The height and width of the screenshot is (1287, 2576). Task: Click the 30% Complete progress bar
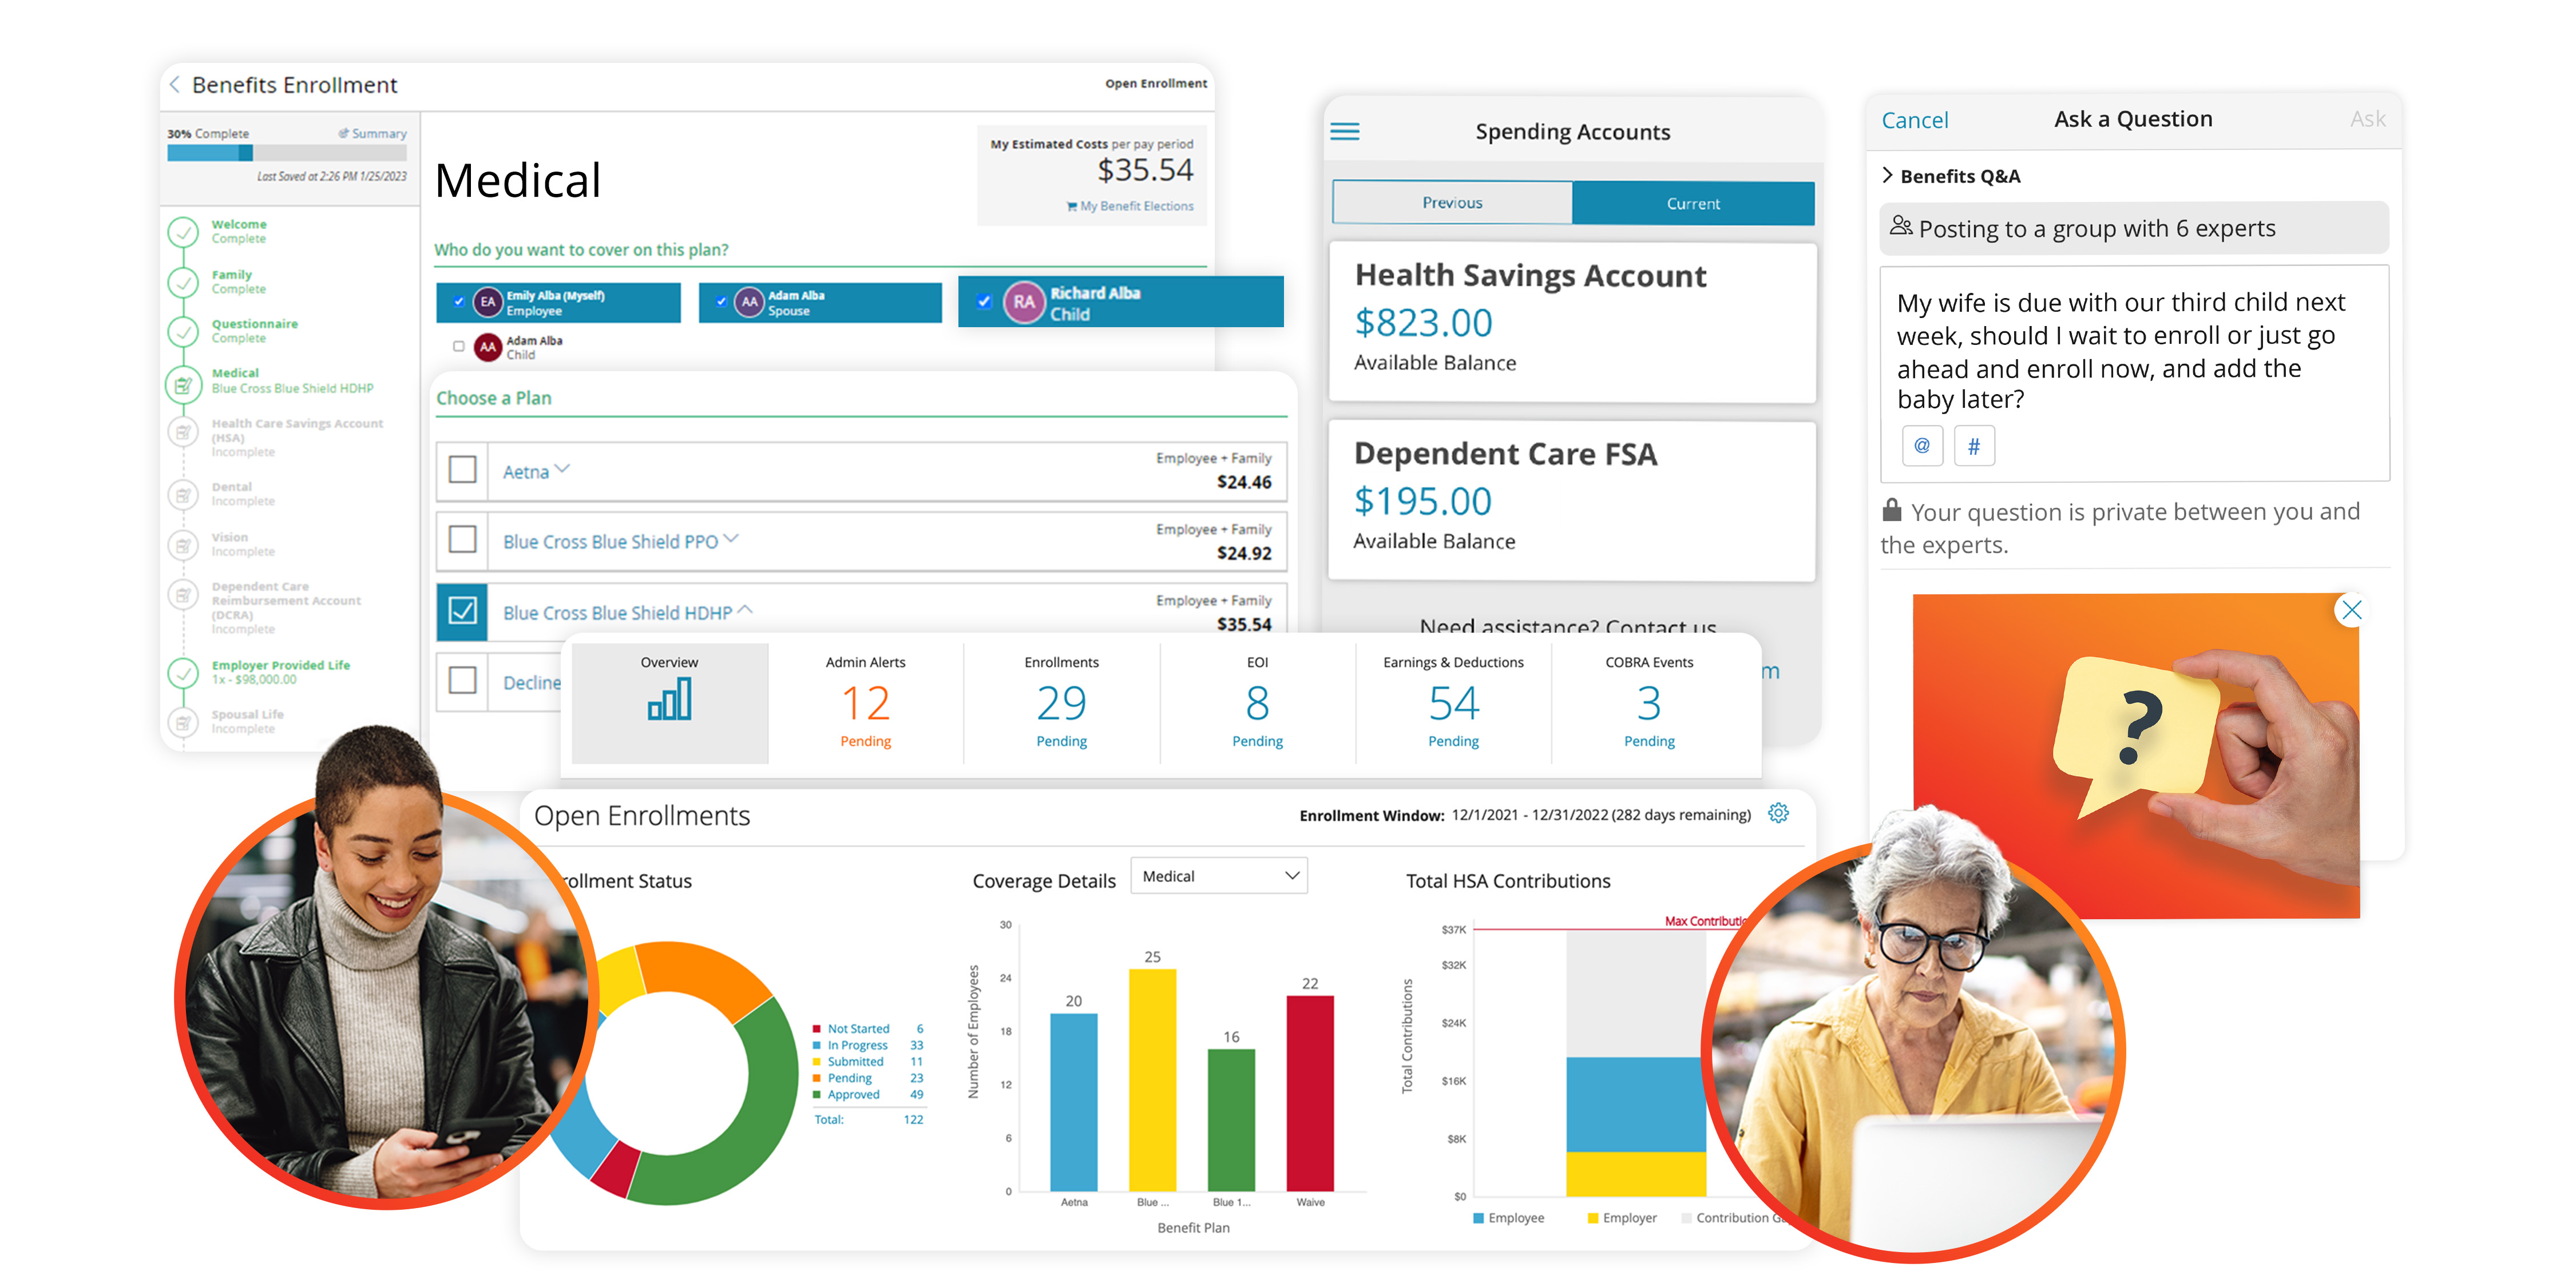[287, 153]
